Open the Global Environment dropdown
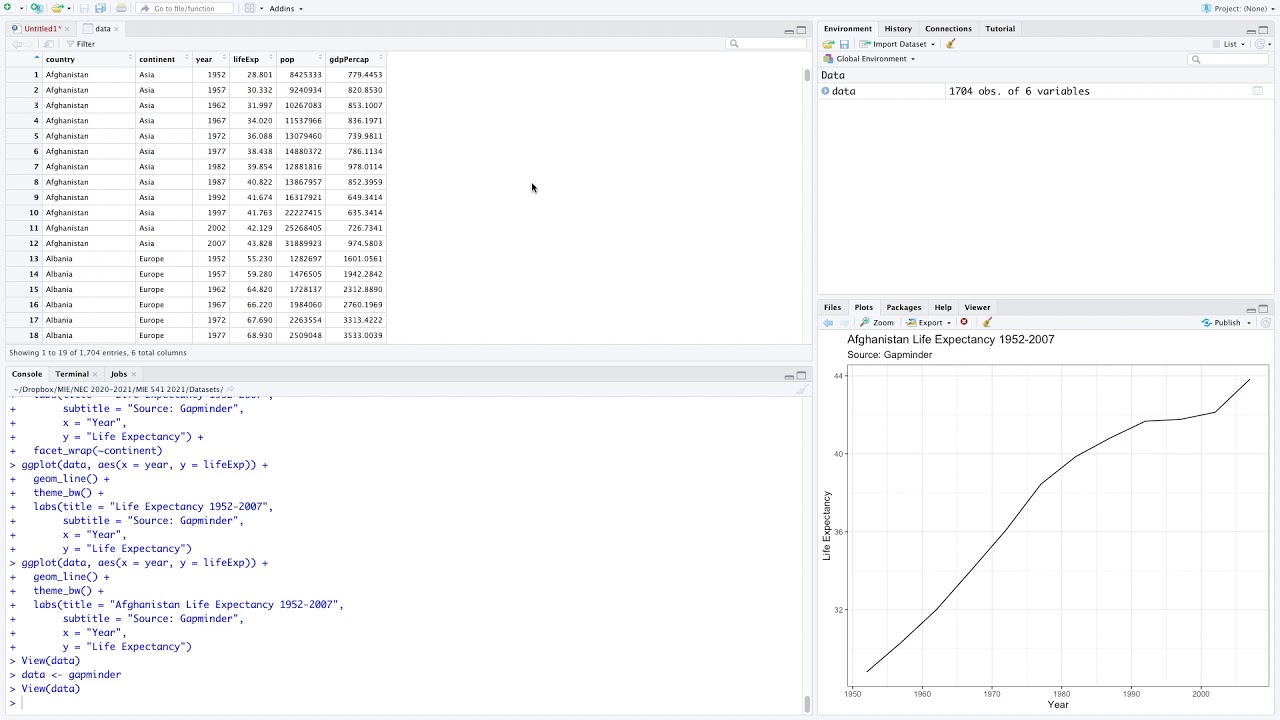The width and height of the screenshot is (1280, 720). (x=868, y=59)
